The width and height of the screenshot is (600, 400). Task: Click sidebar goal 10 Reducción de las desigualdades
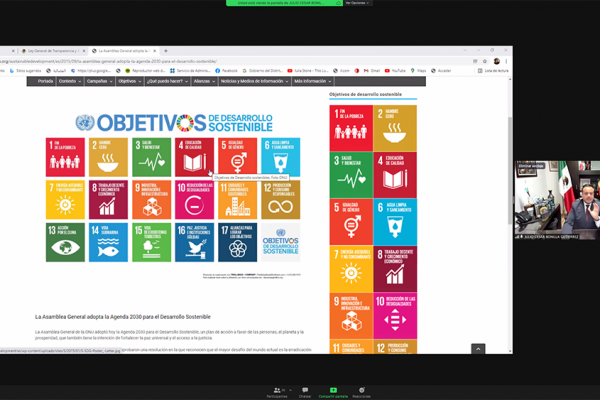coord(395,316)
